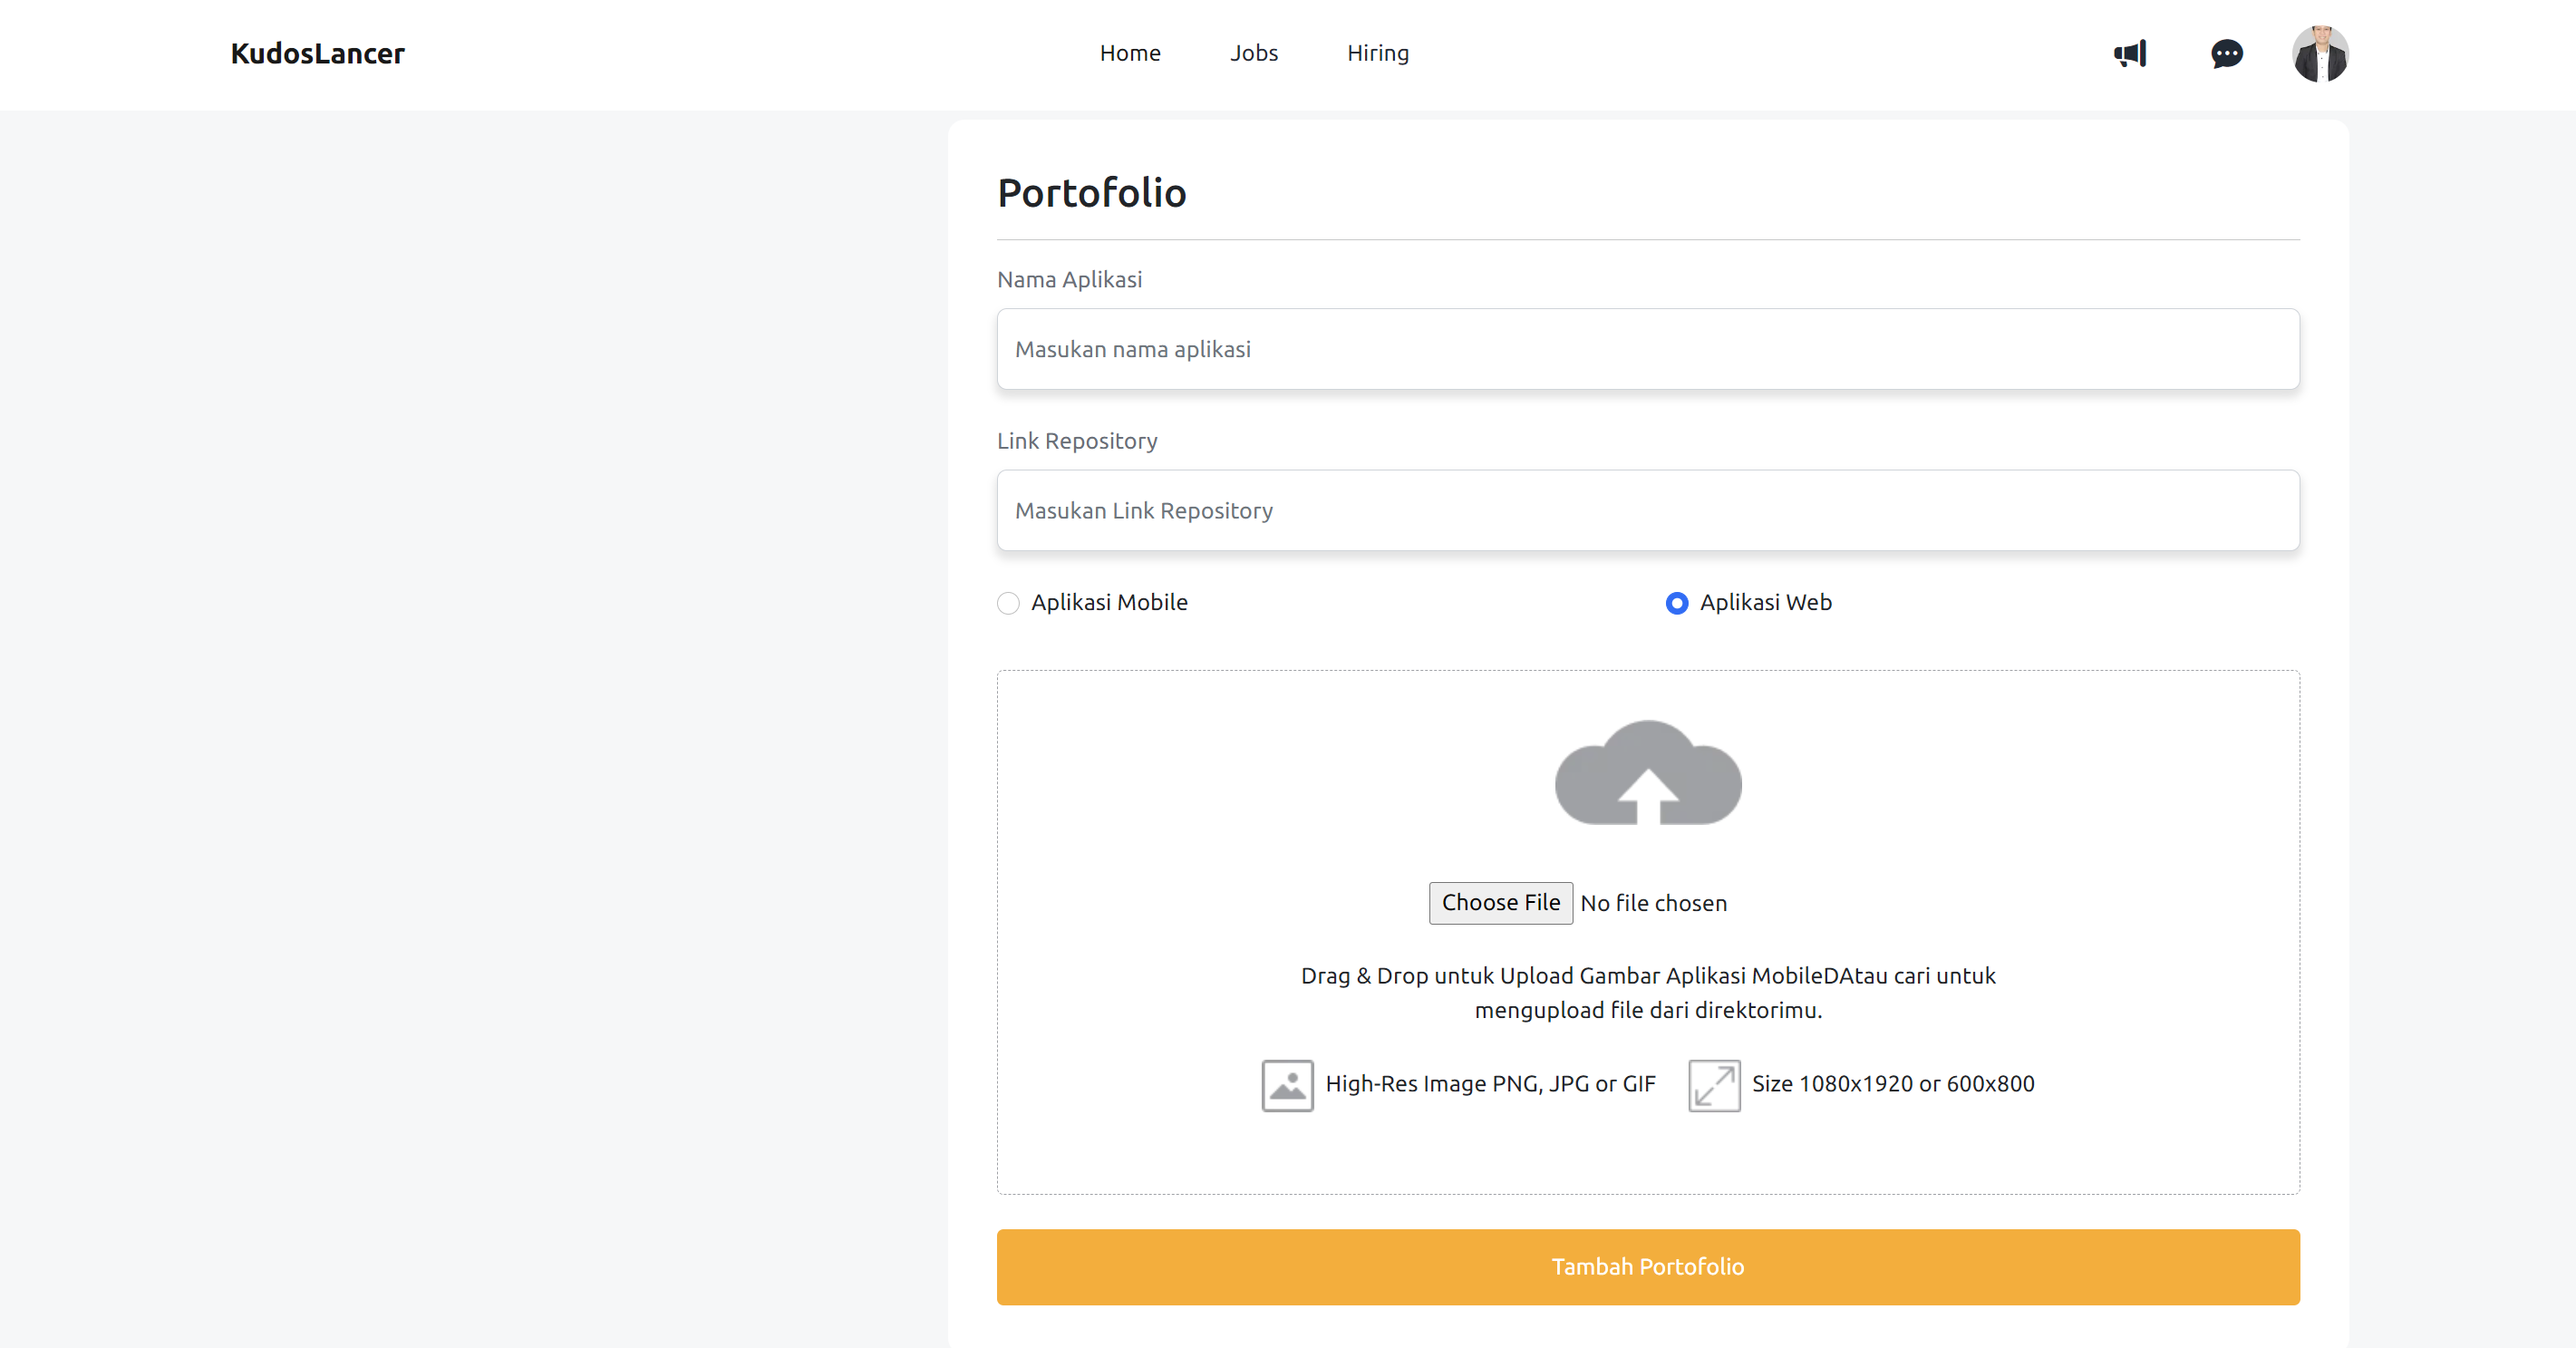The image size is (2576, 1348).
Task: Click the KudosLancer logo link
Action: pyautogui.click(x=317, y=54)
